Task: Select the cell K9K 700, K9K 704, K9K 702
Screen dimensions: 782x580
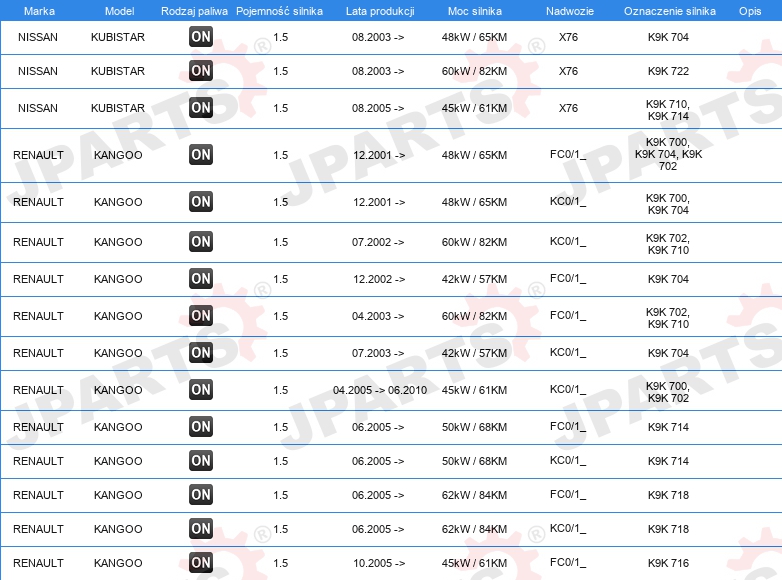Action: coord(668,154)
